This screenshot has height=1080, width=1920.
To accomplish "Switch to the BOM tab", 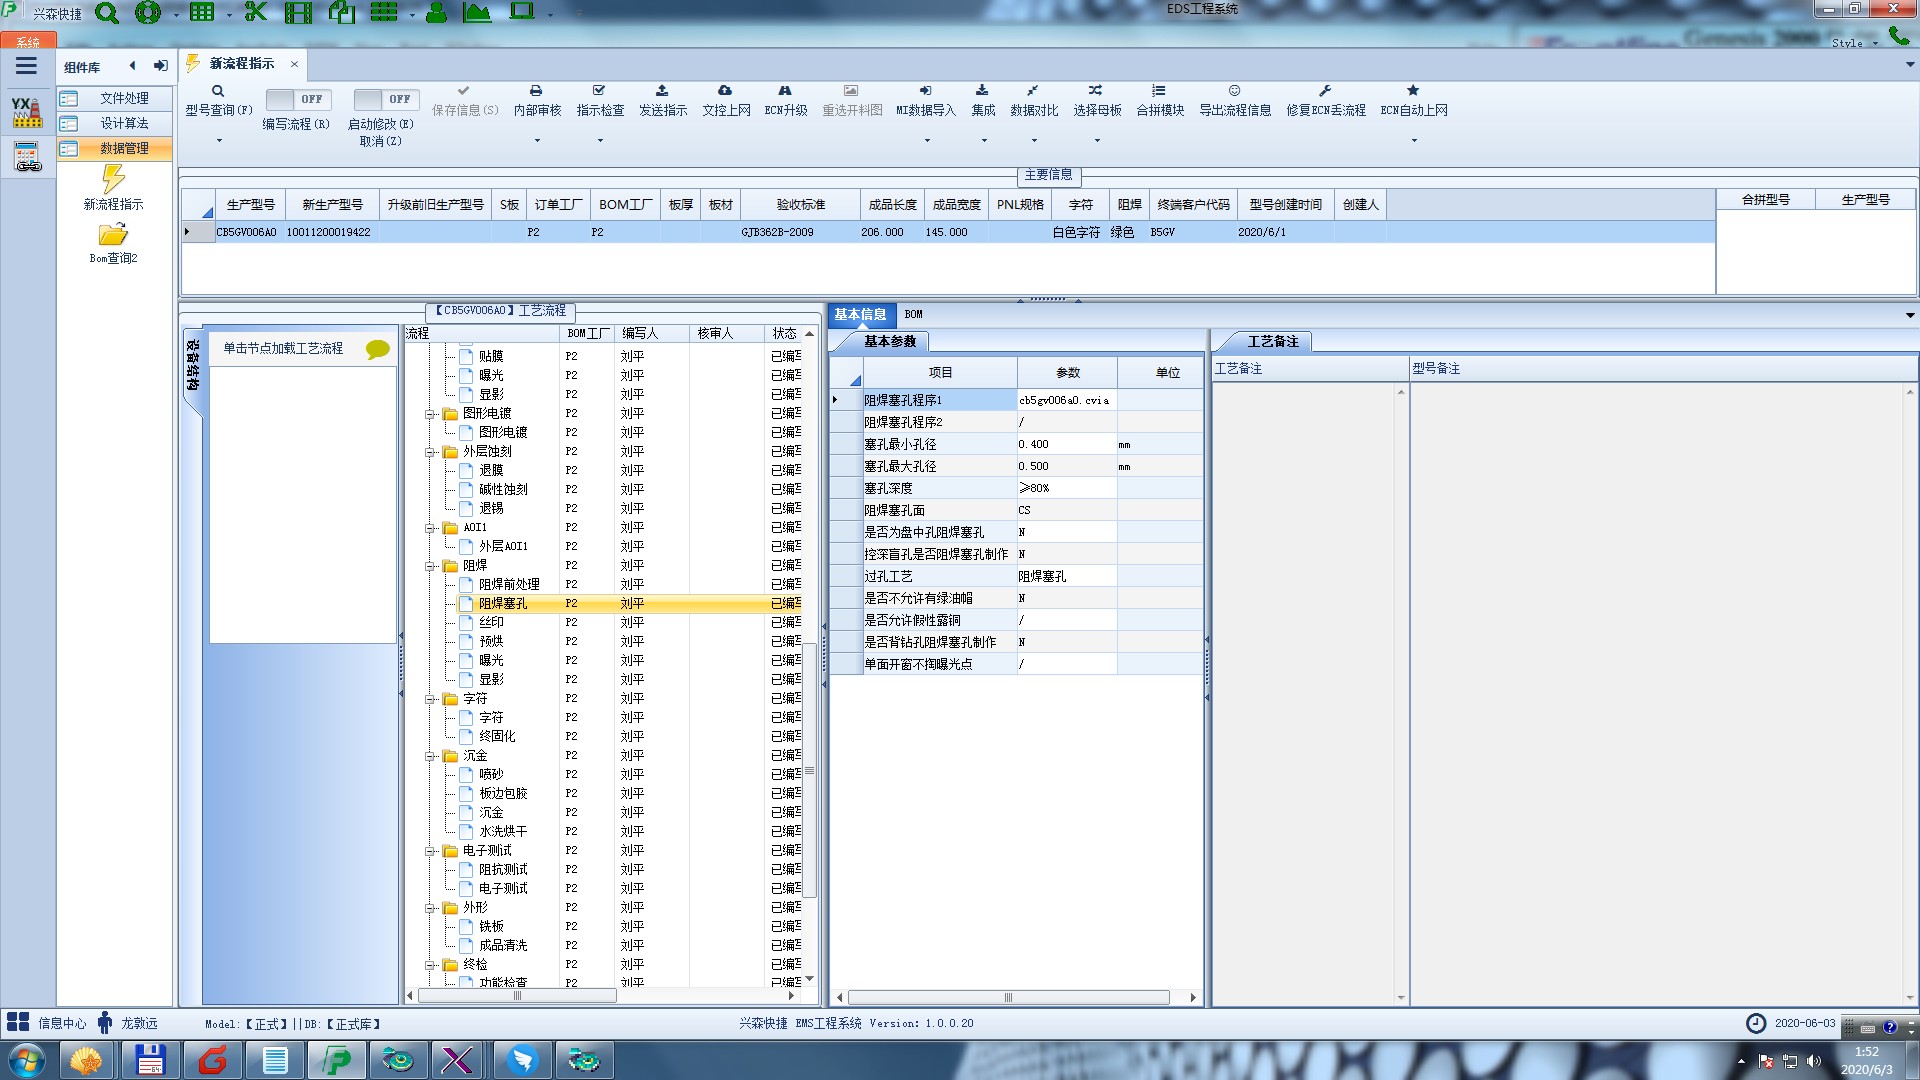I will 913,314.
